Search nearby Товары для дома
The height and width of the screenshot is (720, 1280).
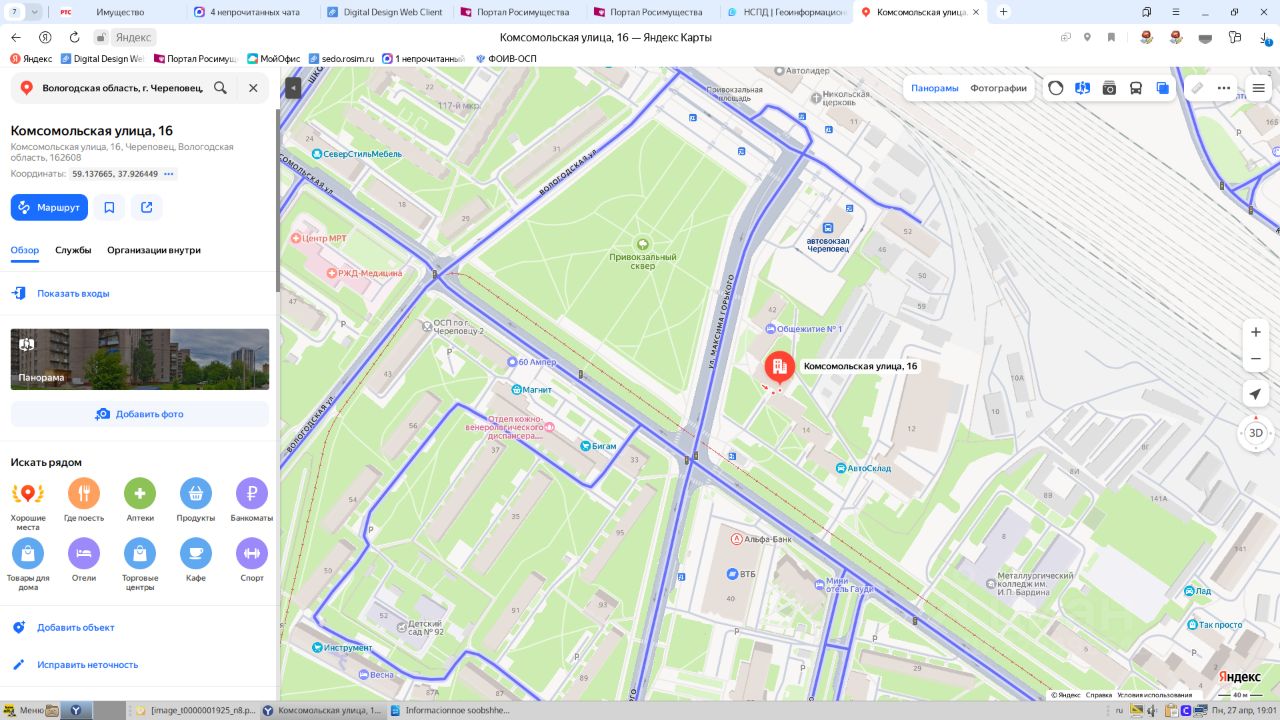[28, 565]
